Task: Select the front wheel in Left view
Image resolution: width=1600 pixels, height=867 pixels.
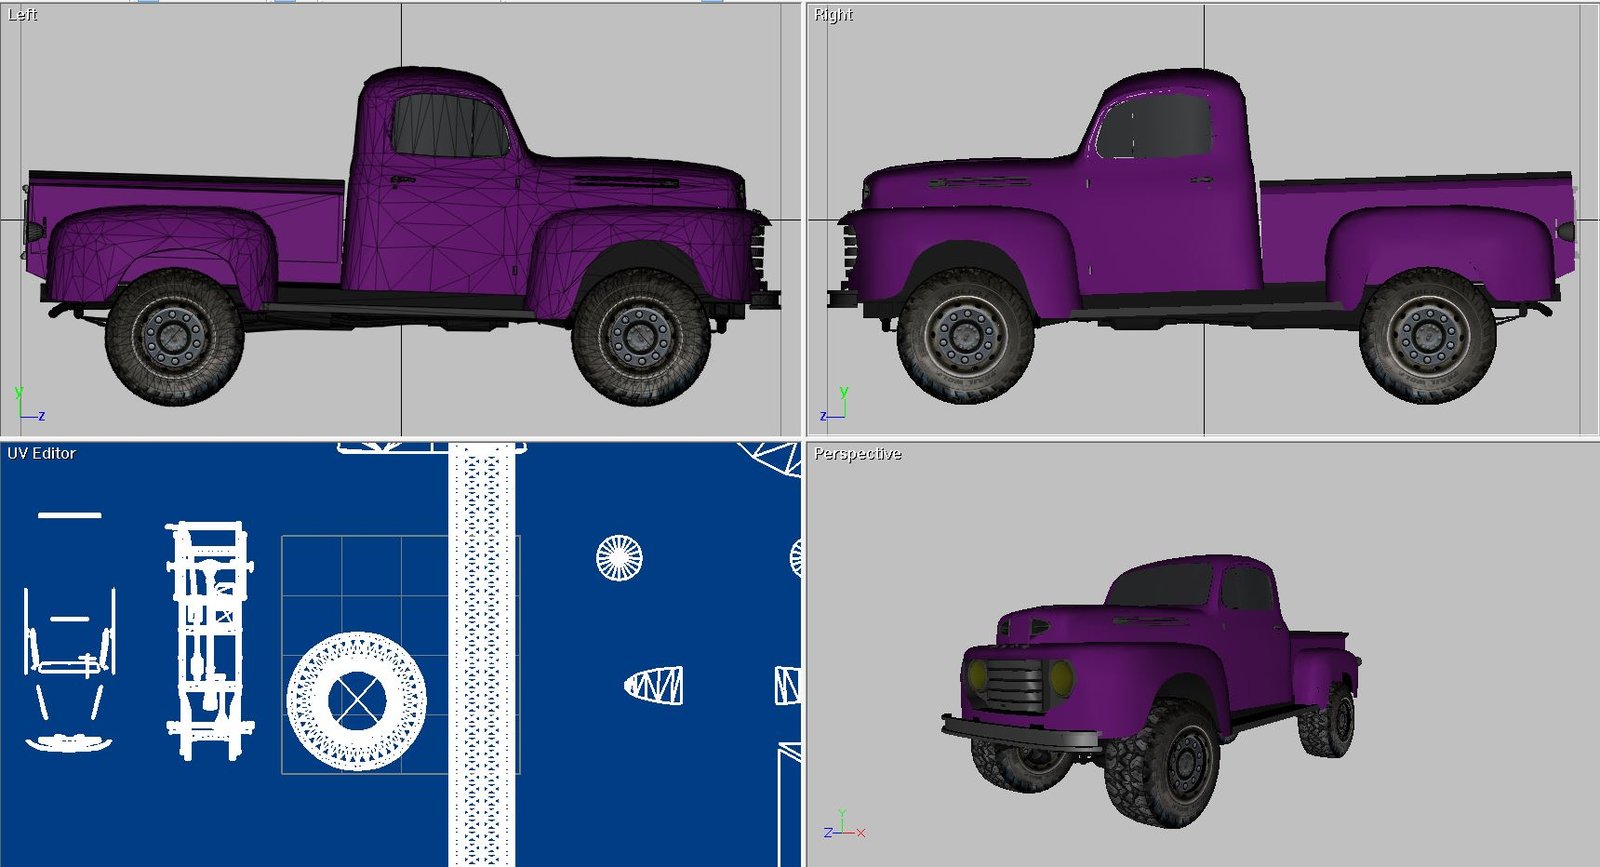Action: (640, 337)
